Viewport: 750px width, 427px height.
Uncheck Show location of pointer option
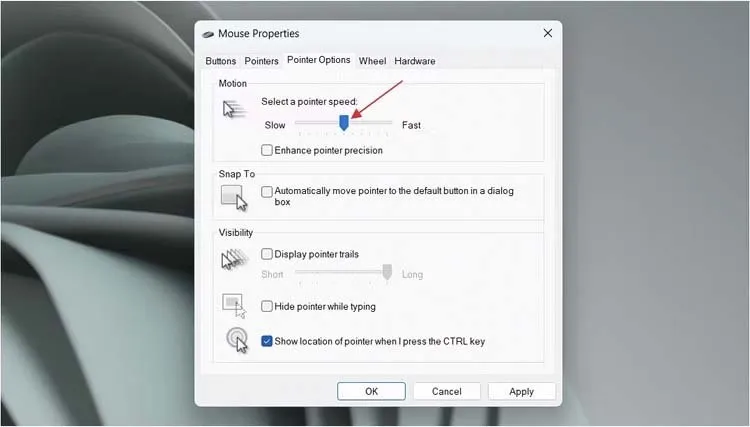(267, 341)
